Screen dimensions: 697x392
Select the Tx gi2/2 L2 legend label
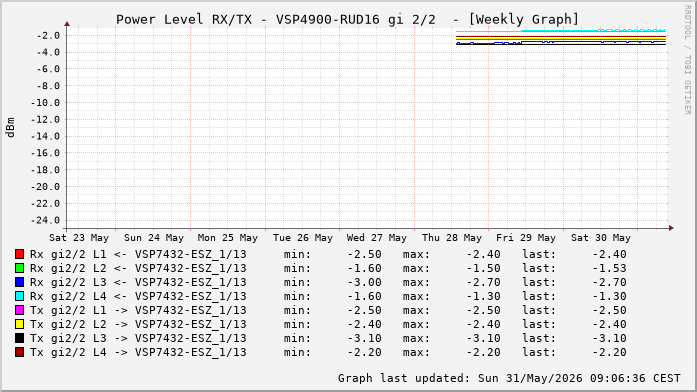pyautogui.click(x=138, y=324)
